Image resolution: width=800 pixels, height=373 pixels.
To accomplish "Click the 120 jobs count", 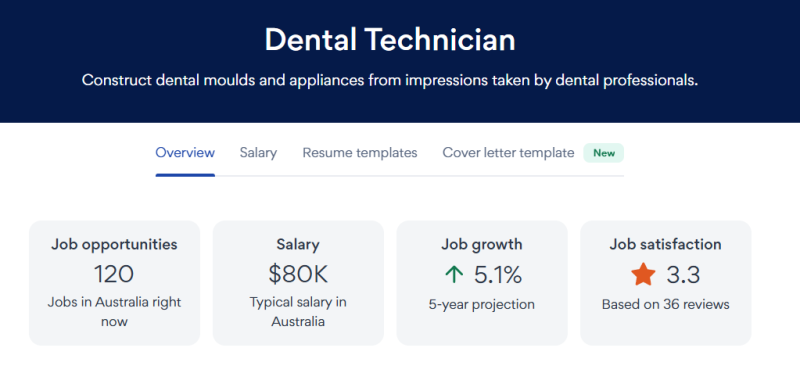I will [x=114, y=275].
